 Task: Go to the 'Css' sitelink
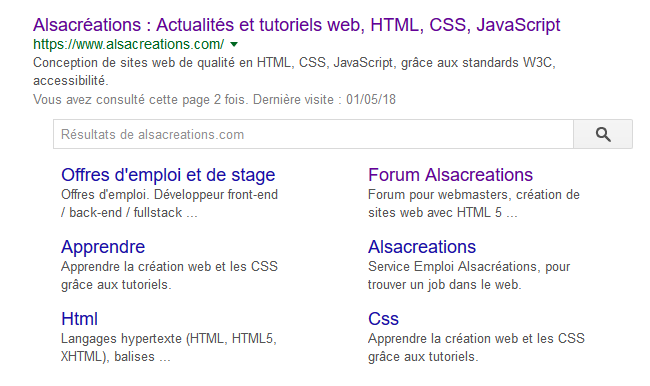click(x=383, y=319)
